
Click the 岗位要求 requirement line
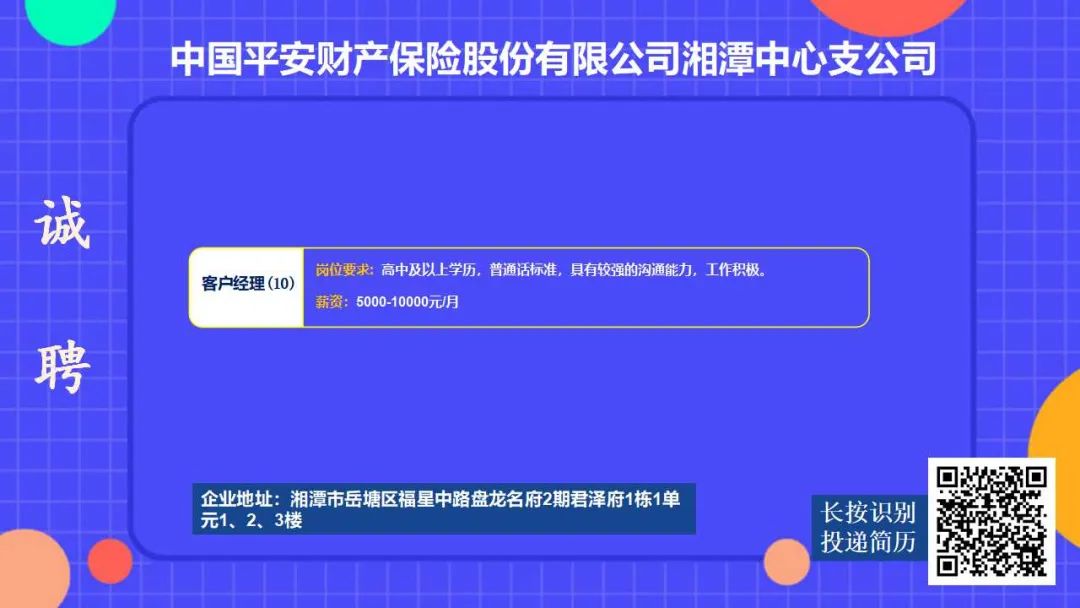point(541,269)
